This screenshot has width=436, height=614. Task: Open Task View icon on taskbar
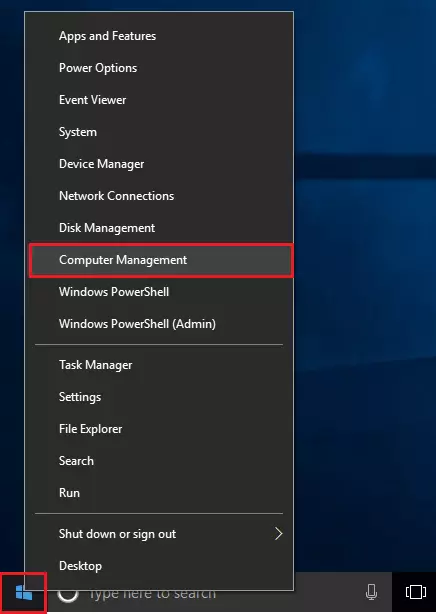tap(416, 592)
